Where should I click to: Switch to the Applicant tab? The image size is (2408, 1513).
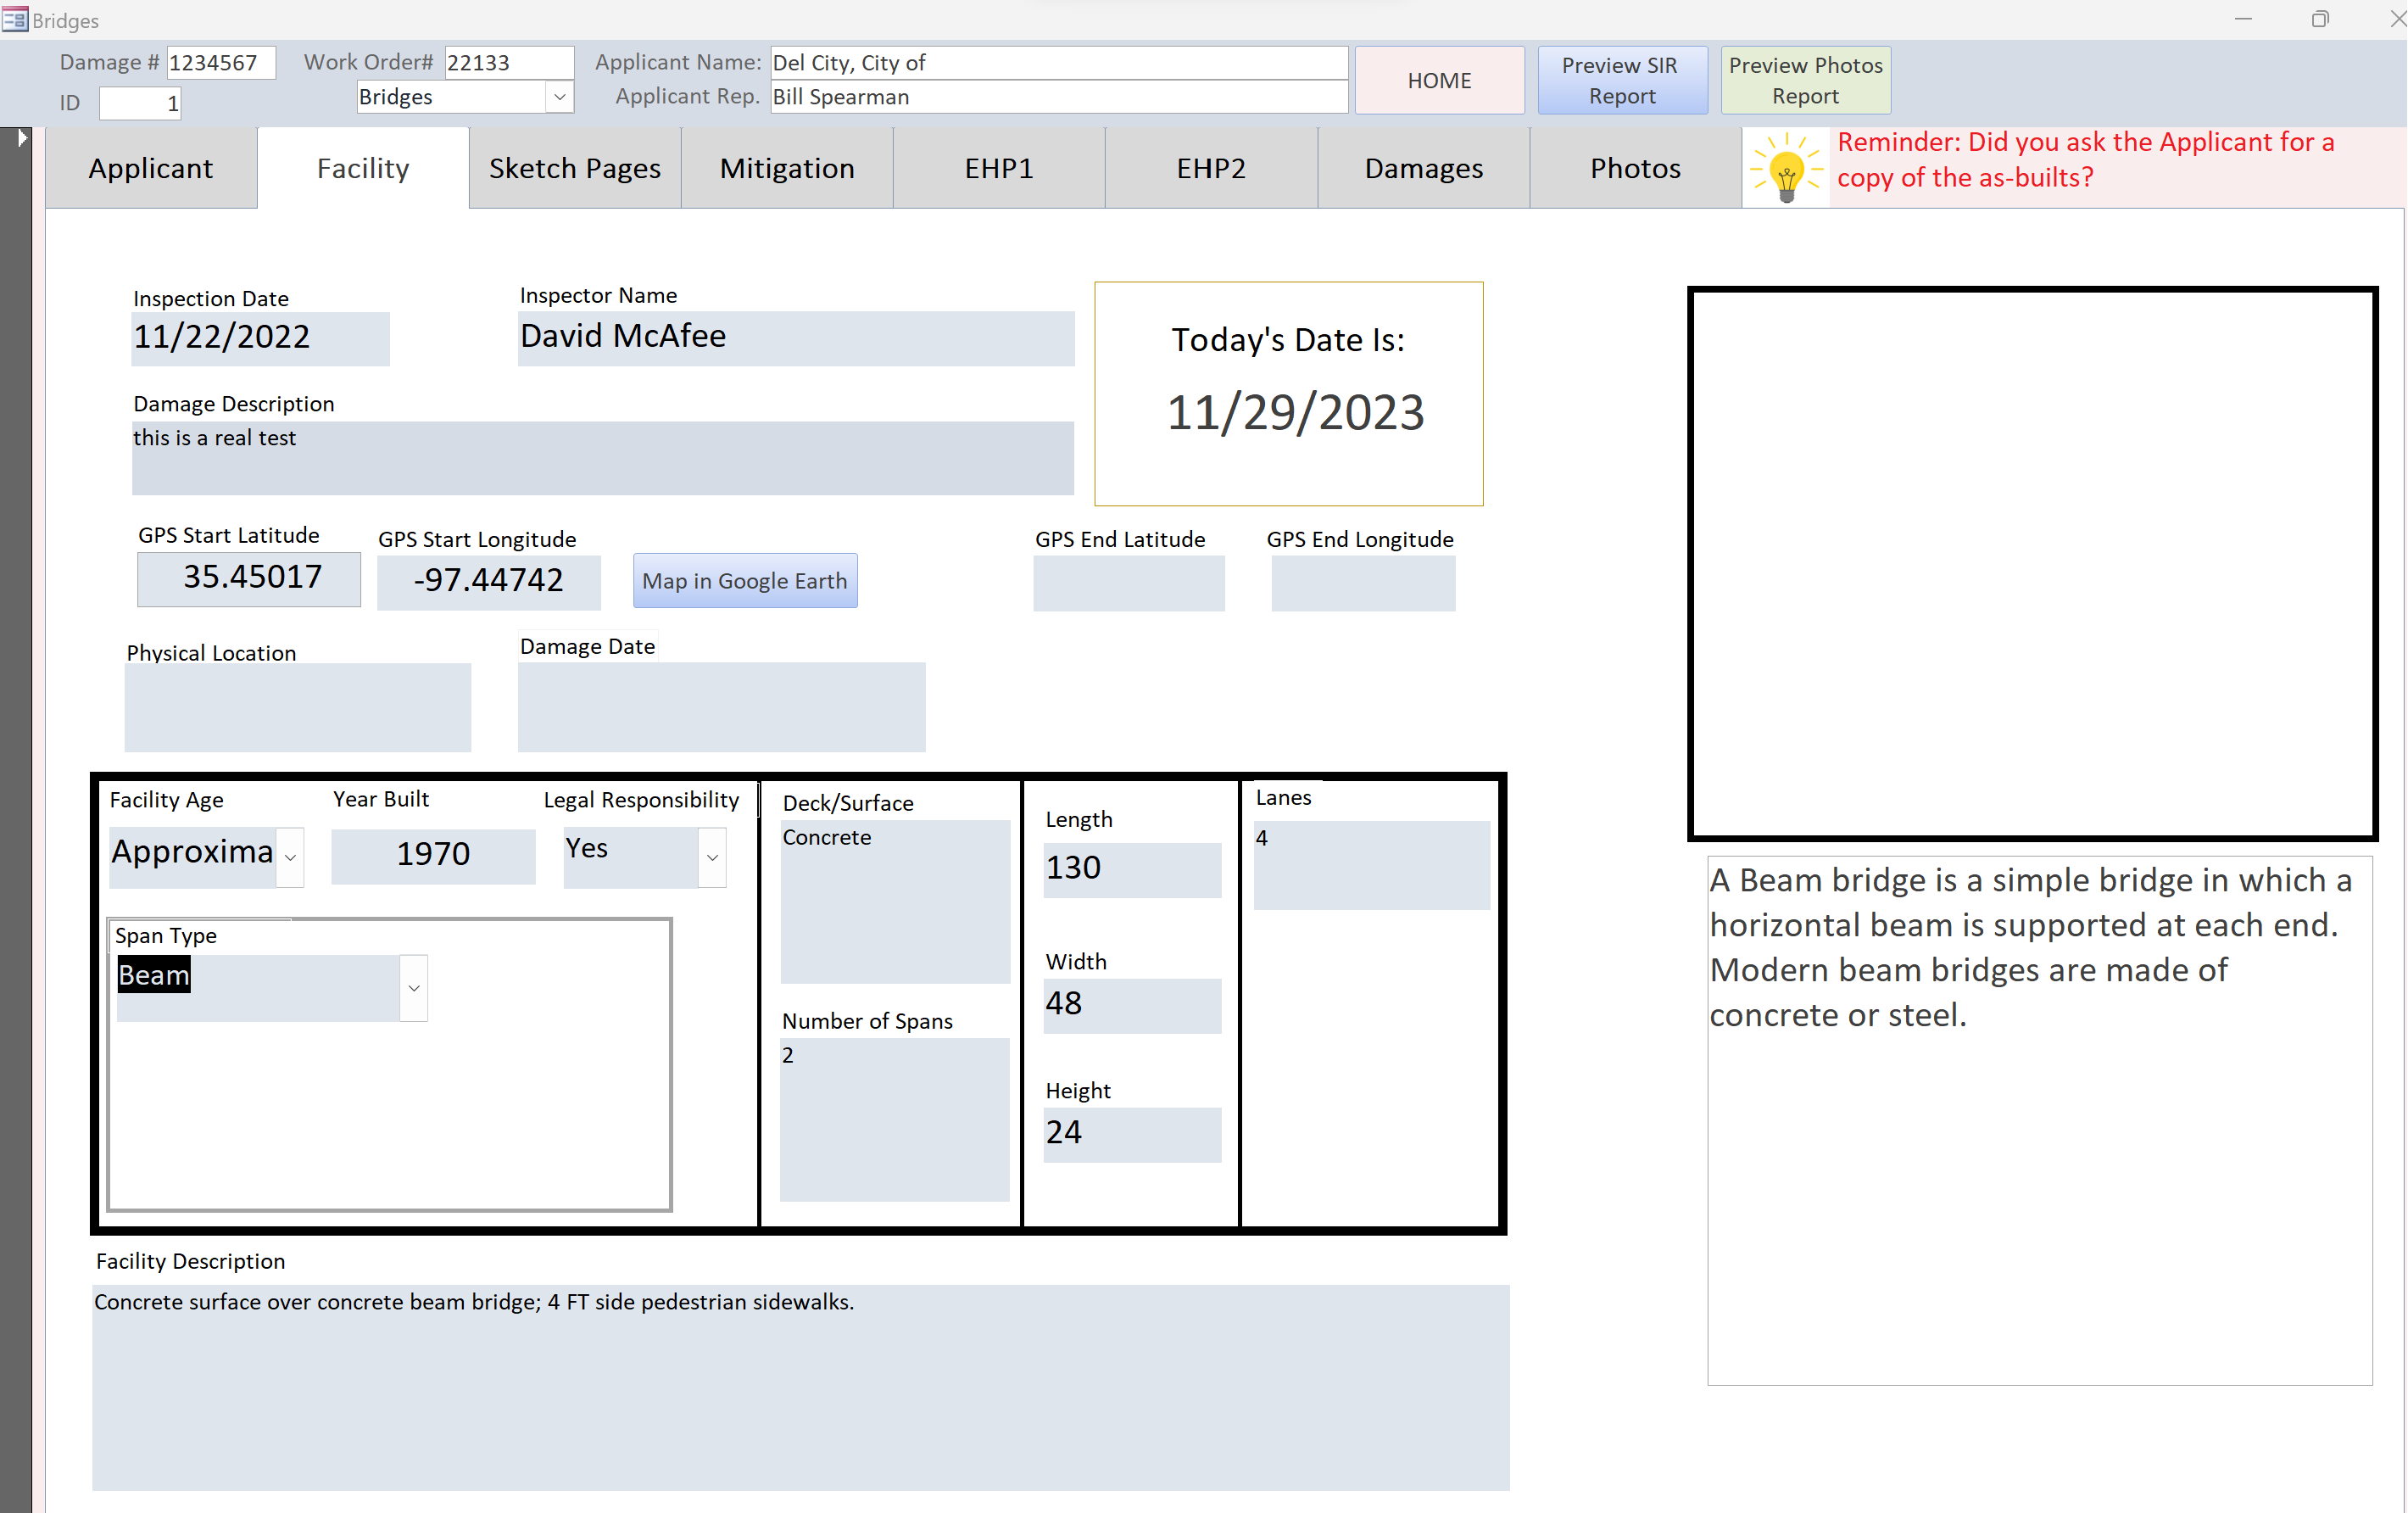click(x=151, y=168)
